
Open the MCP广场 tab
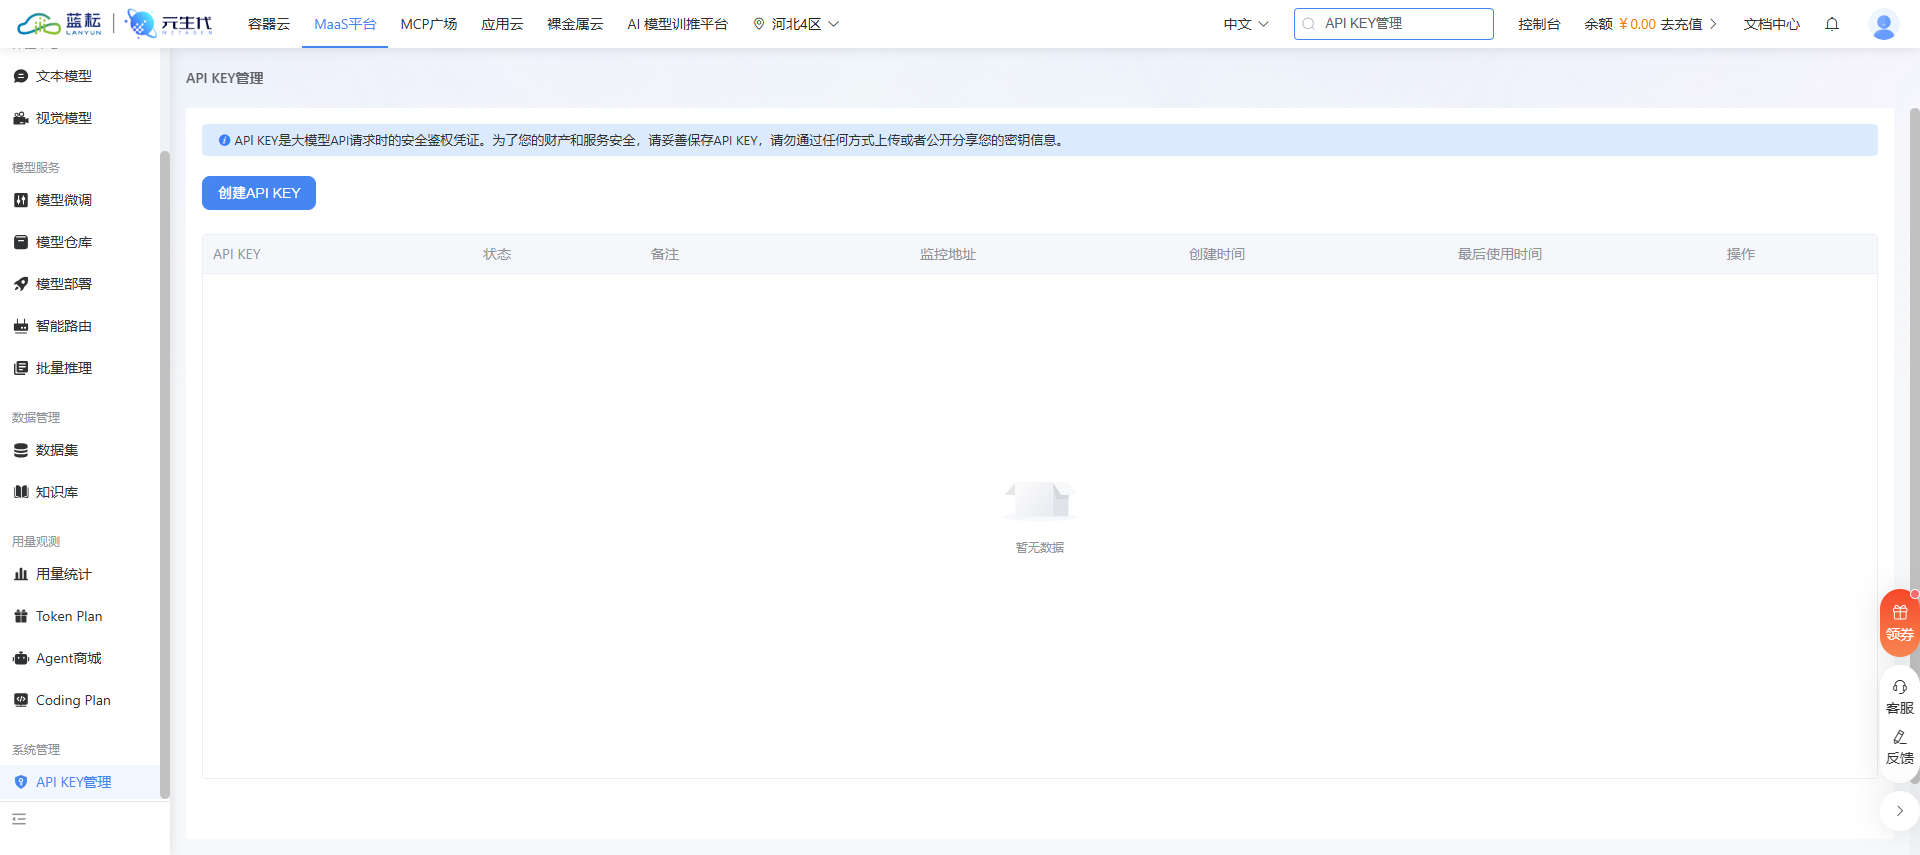coord(429,24)
